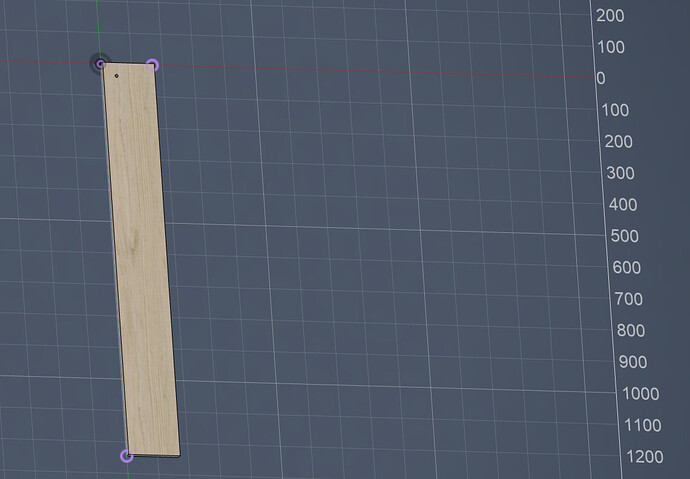The image size is (690, 479).
Task: Click the ruler label "300"
Action: point(620,173)
